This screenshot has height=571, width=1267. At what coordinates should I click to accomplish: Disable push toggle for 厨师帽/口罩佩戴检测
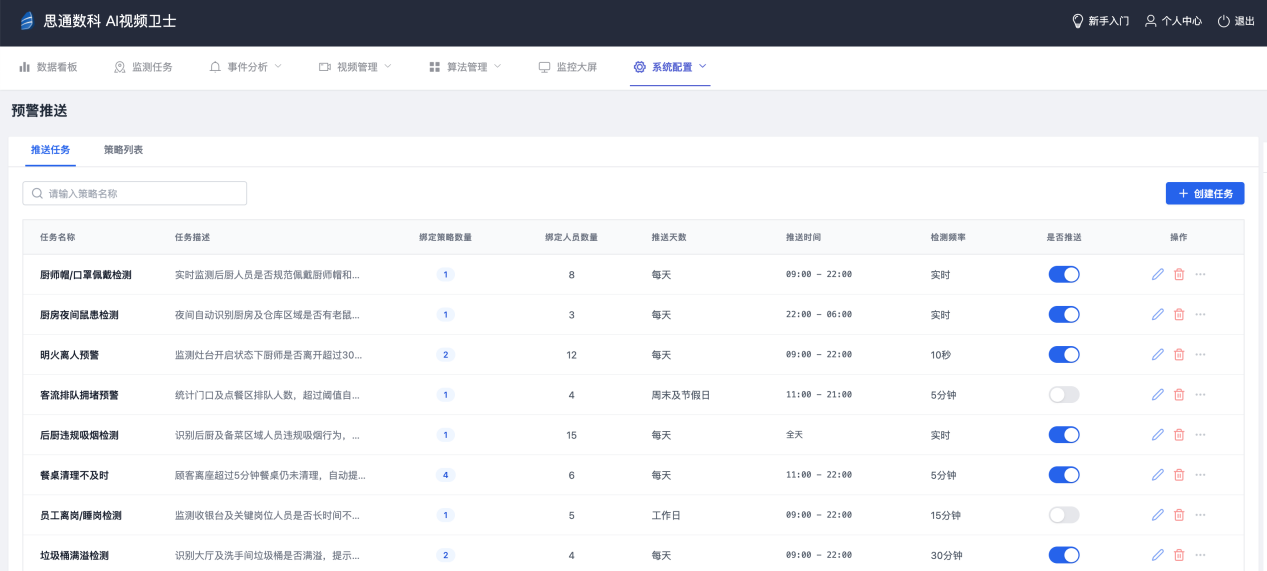point(1064,274)
